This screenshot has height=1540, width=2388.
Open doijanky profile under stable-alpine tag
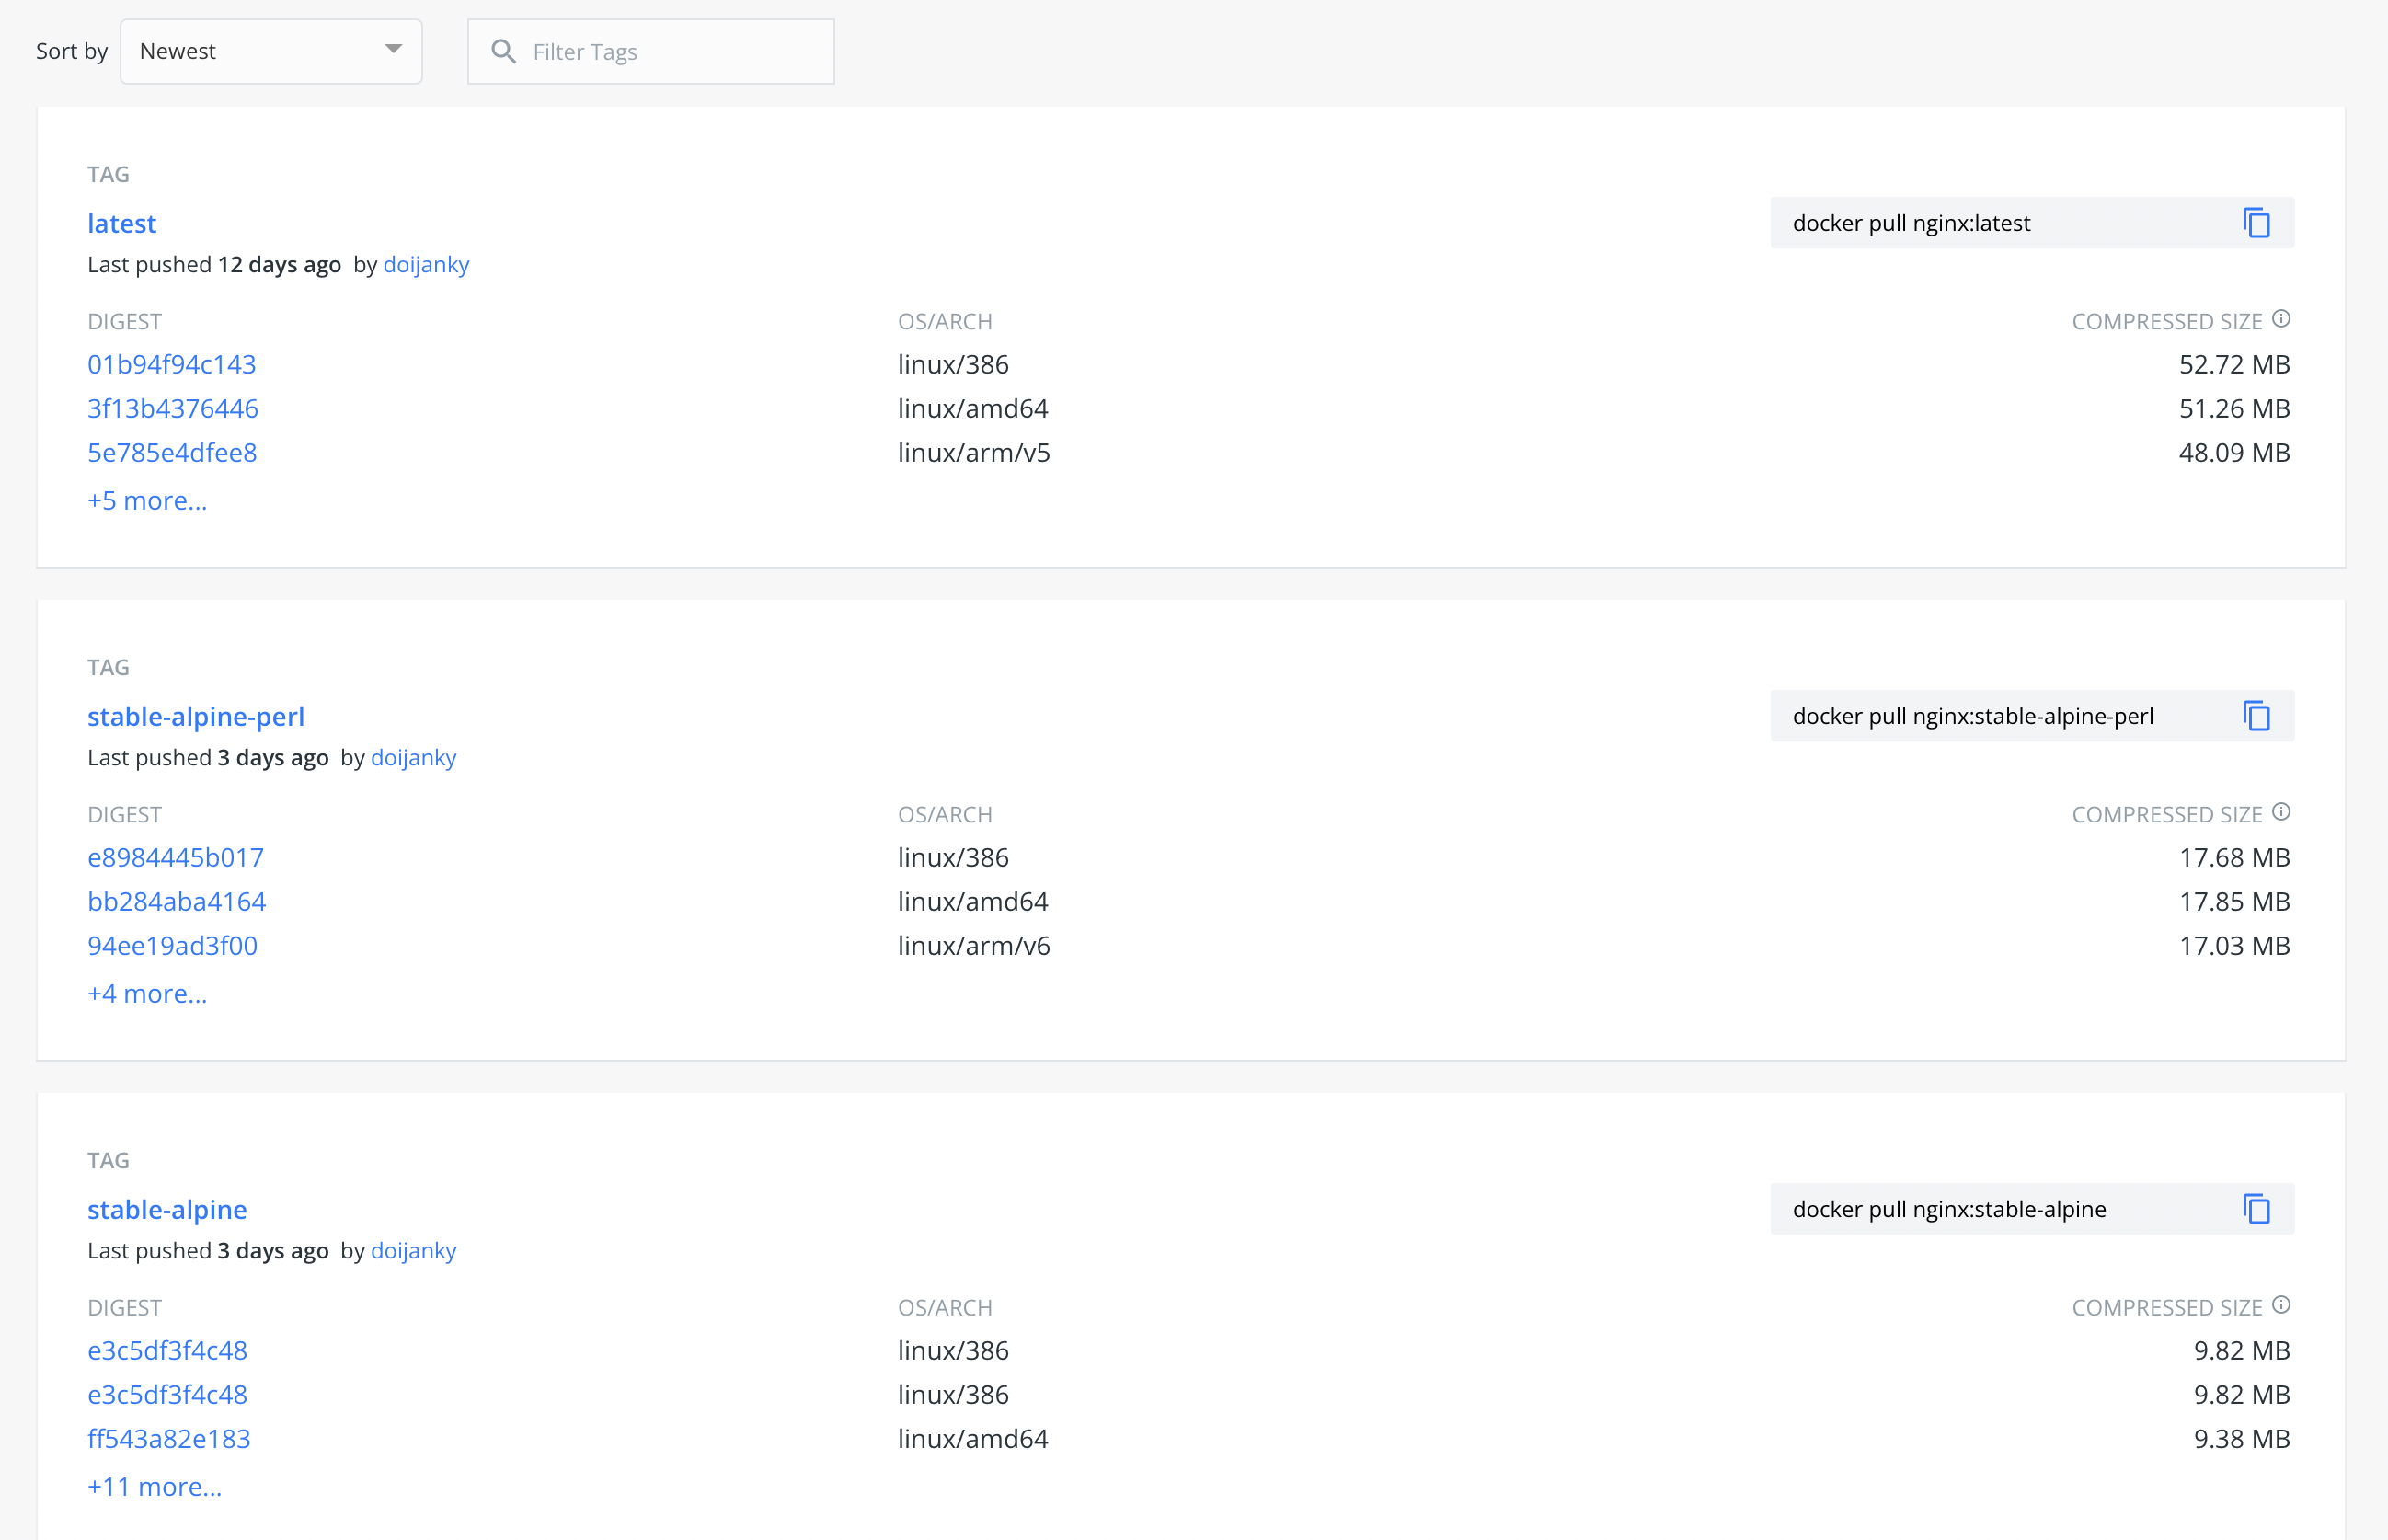point(414,1250)
